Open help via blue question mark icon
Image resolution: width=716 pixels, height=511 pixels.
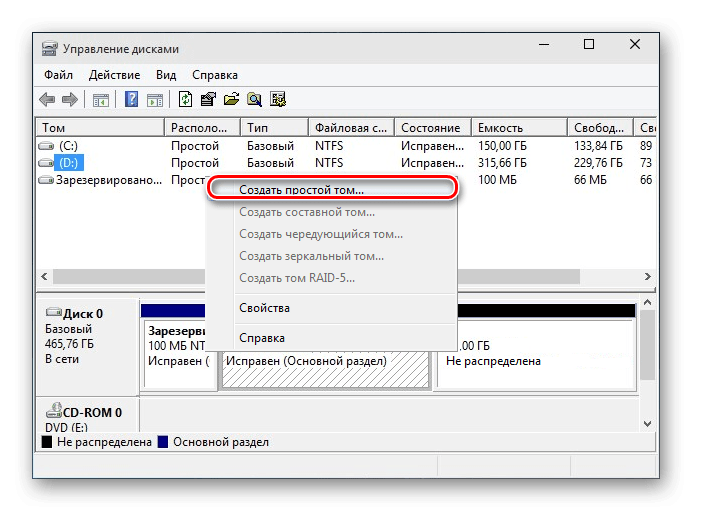tap(131, 99)
